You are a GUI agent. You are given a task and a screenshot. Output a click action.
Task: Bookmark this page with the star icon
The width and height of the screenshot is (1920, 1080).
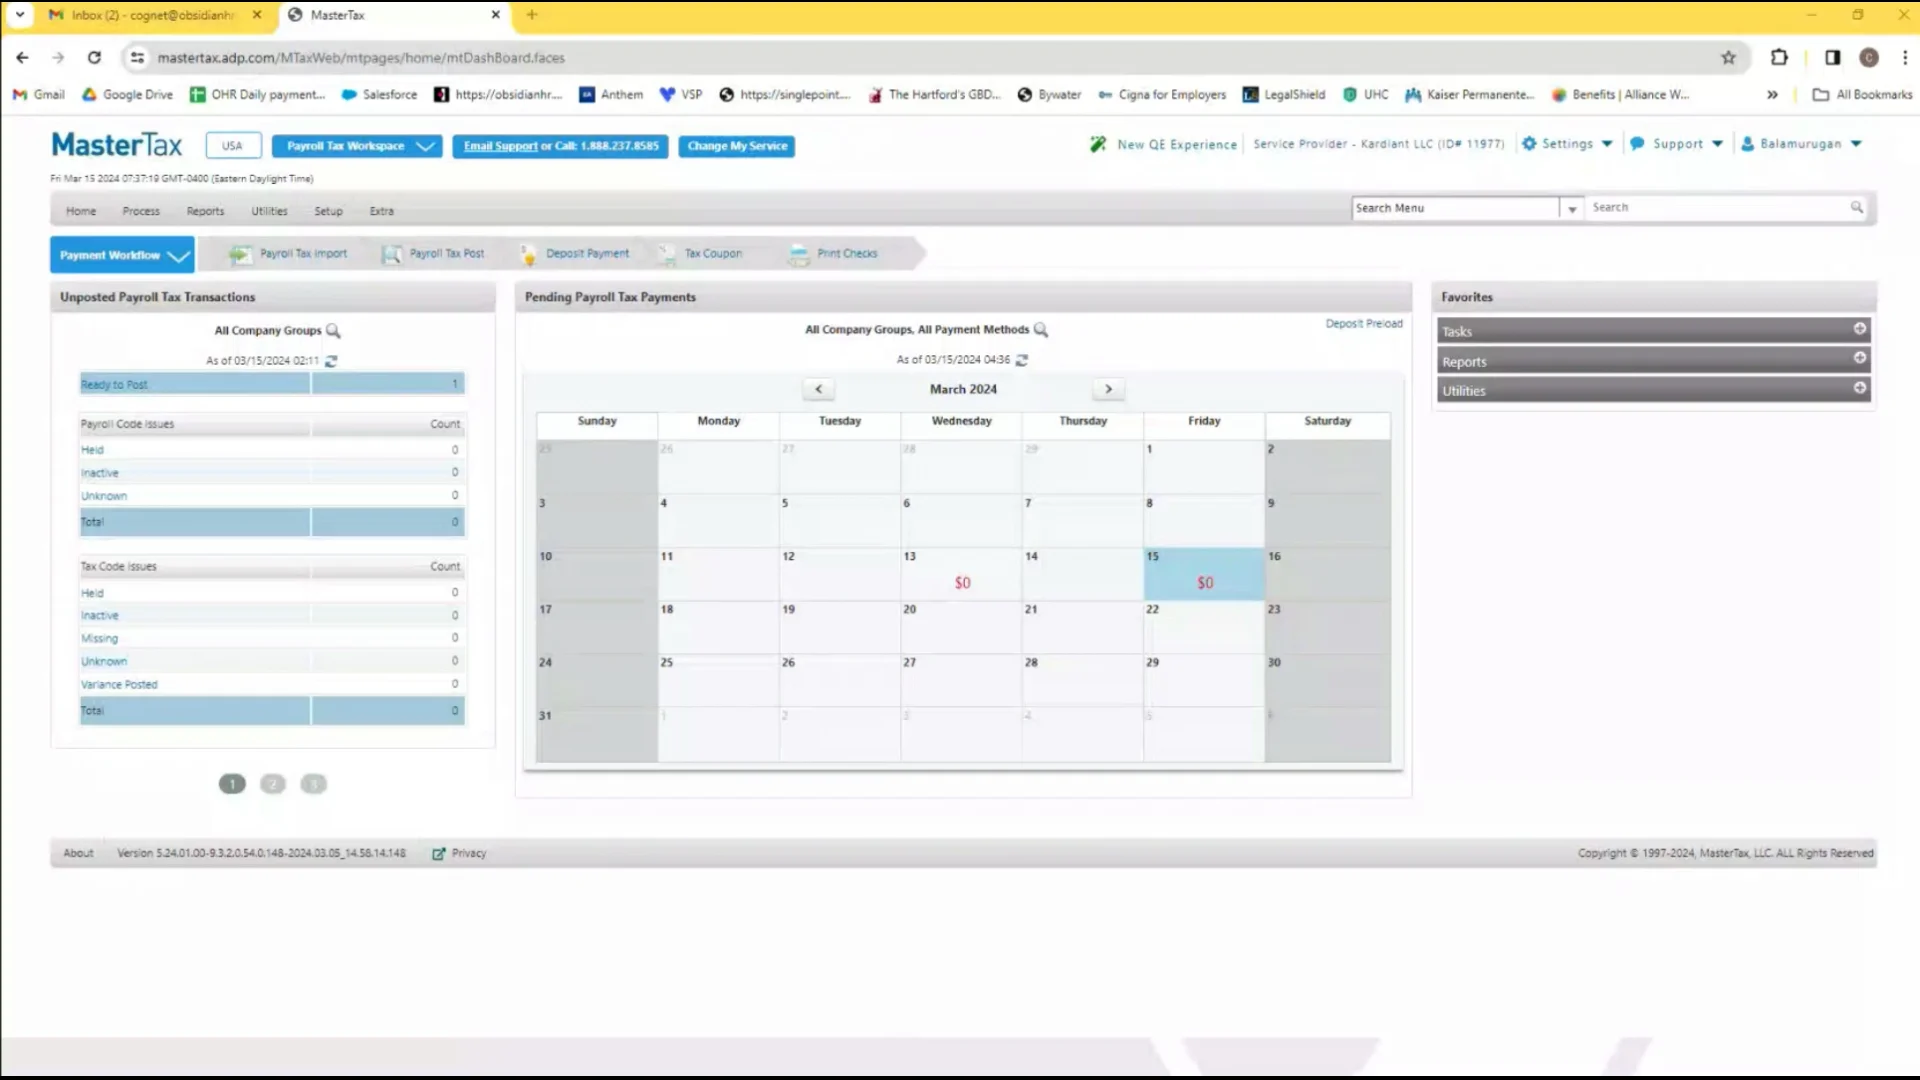[1728, 58]
